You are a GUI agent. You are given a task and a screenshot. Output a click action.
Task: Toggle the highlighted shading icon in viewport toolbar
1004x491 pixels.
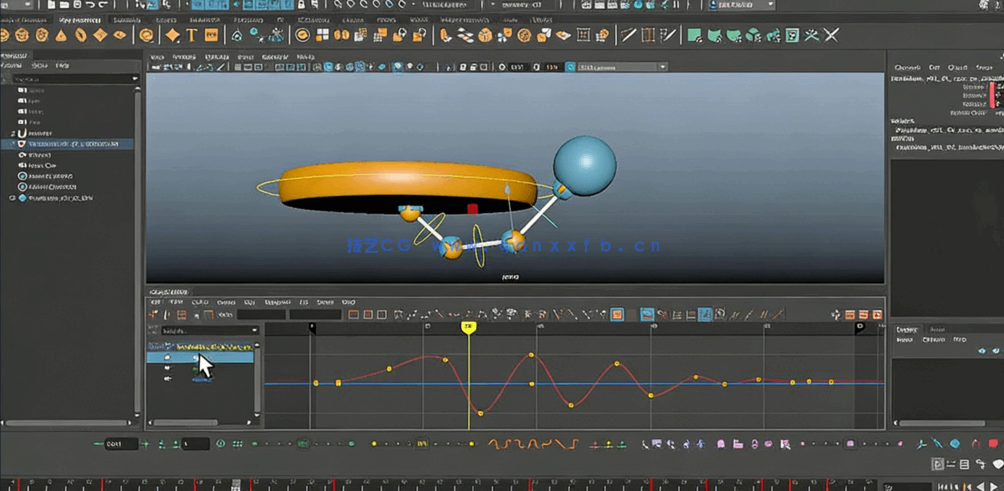pyautogui.click(x=328, y=67)
